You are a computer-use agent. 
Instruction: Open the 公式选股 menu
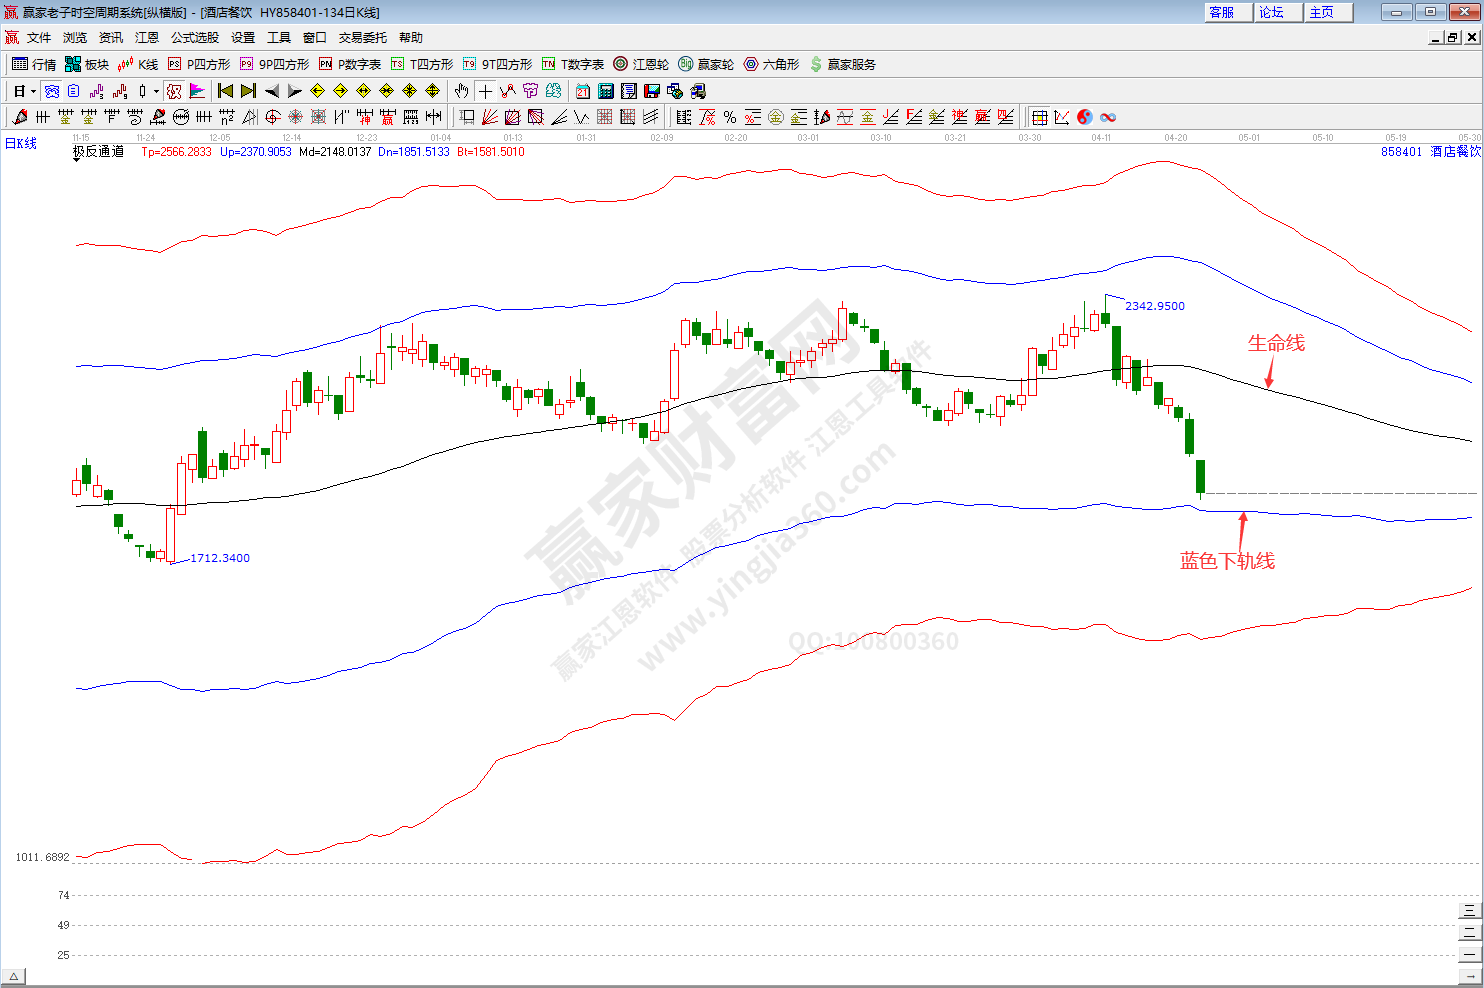[x=194, y=38]
